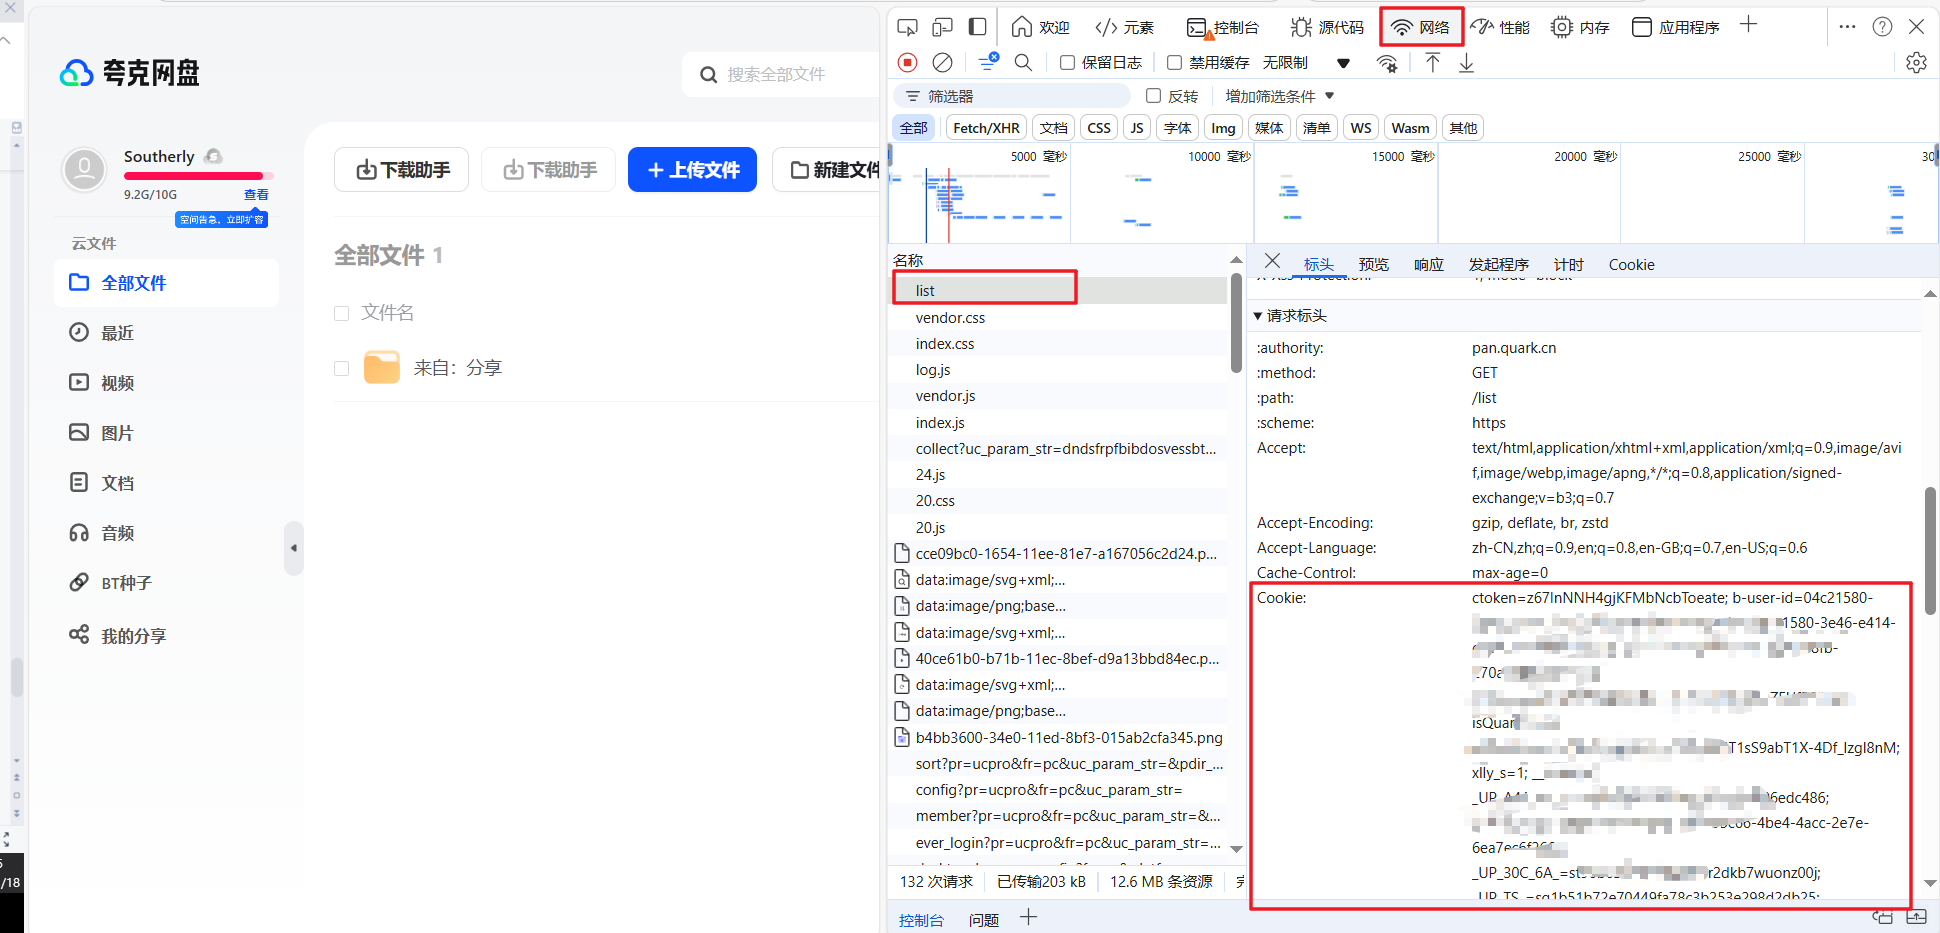1940x933 pixels.
Task: Click the 筛选器 filter input field
Action: coord(1012,96)
